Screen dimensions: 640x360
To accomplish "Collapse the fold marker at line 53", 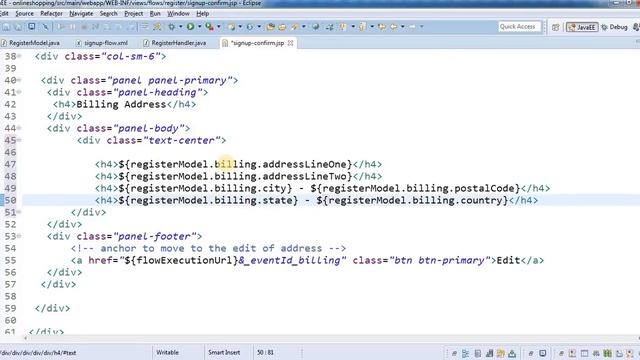I will pos(19,236).
